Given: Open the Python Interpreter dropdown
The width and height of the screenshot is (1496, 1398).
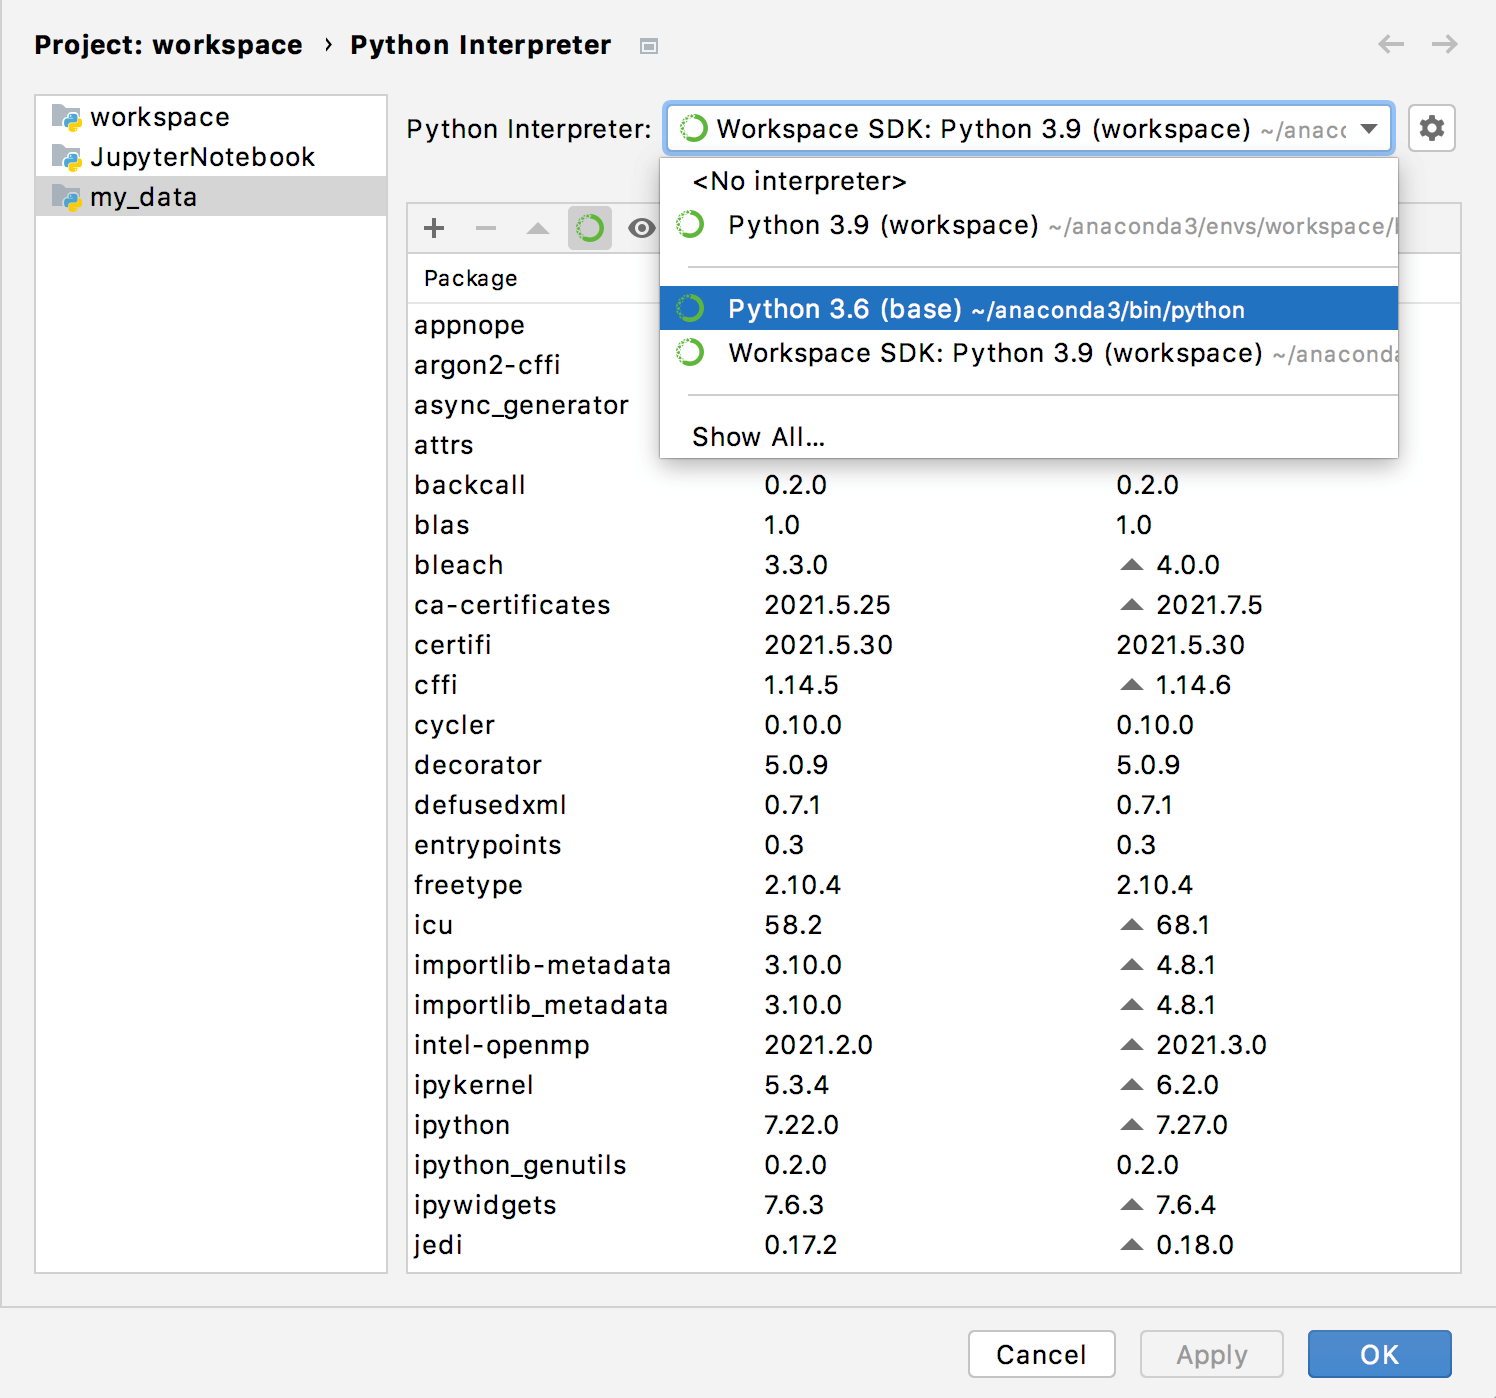Looking at the screenshot, I should 1369,128.
